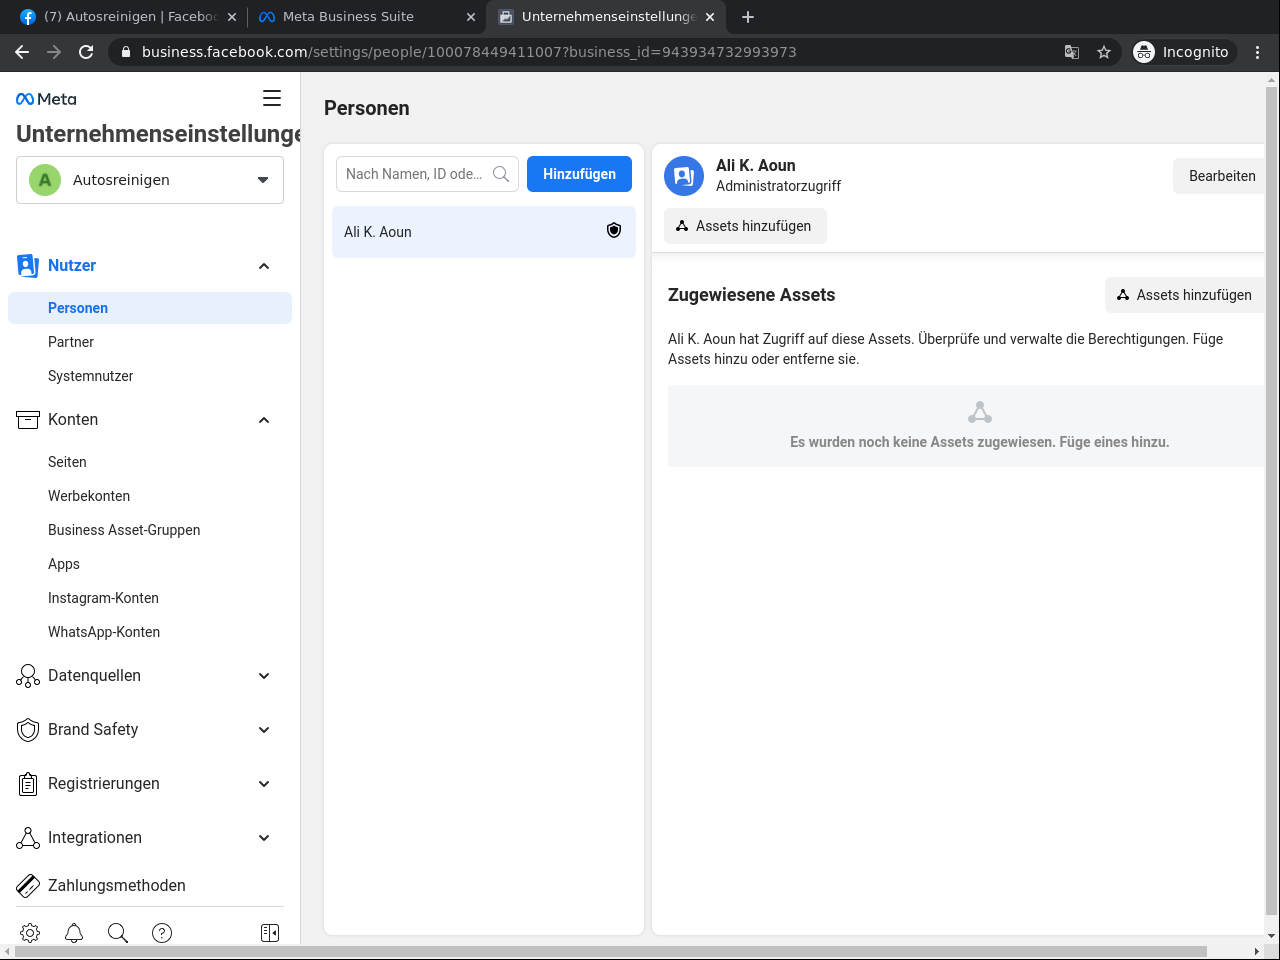The height and width of the screenshot is (960, 1280).
Task: Open a new browser tab with the plus icon
Action: pyautogui.click(x=748, y=17)
